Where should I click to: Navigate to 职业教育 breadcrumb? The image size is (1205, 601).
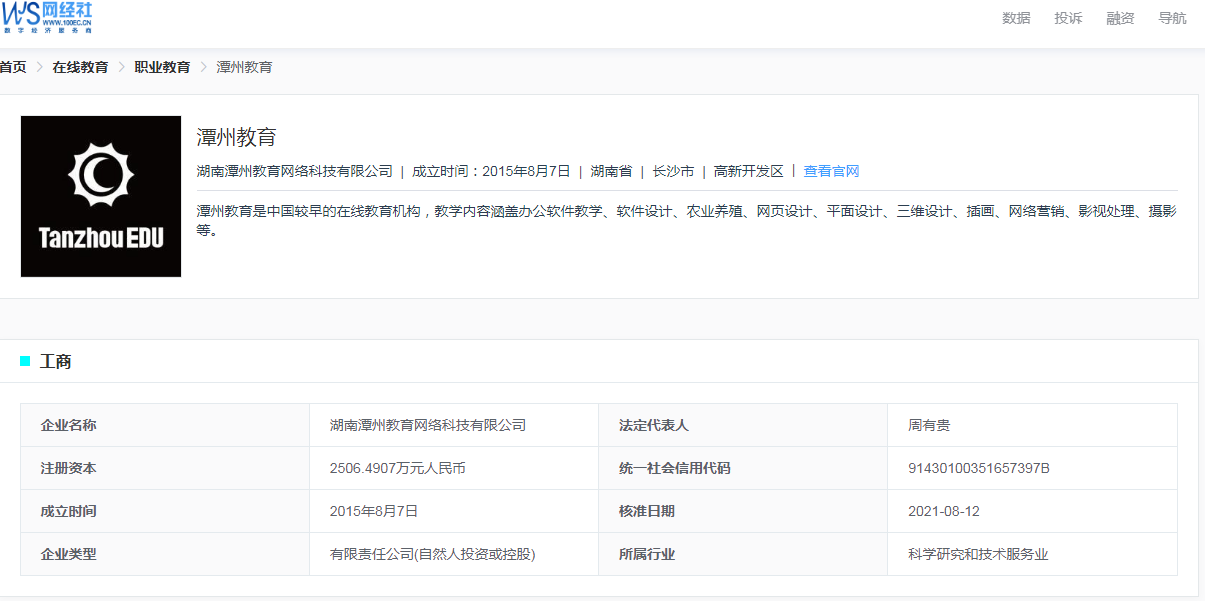[162, 67]
